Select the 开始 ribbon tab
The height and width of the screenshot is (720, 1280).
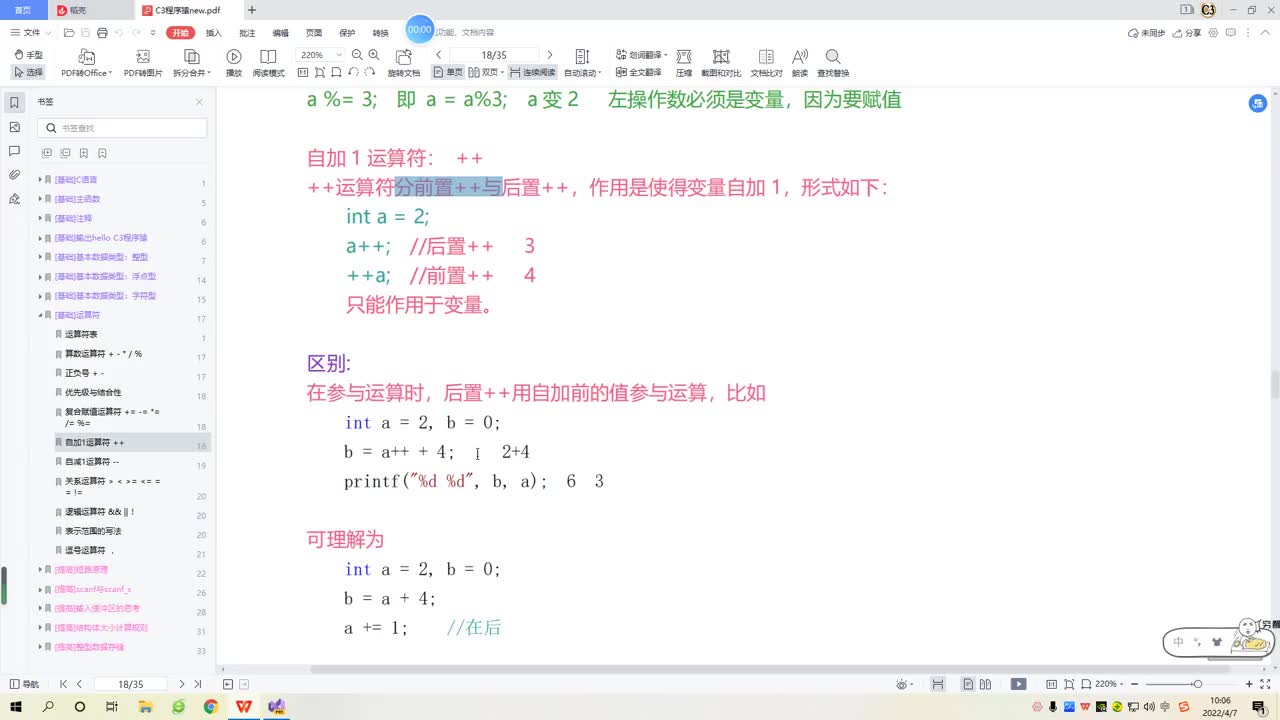[180, 32]
